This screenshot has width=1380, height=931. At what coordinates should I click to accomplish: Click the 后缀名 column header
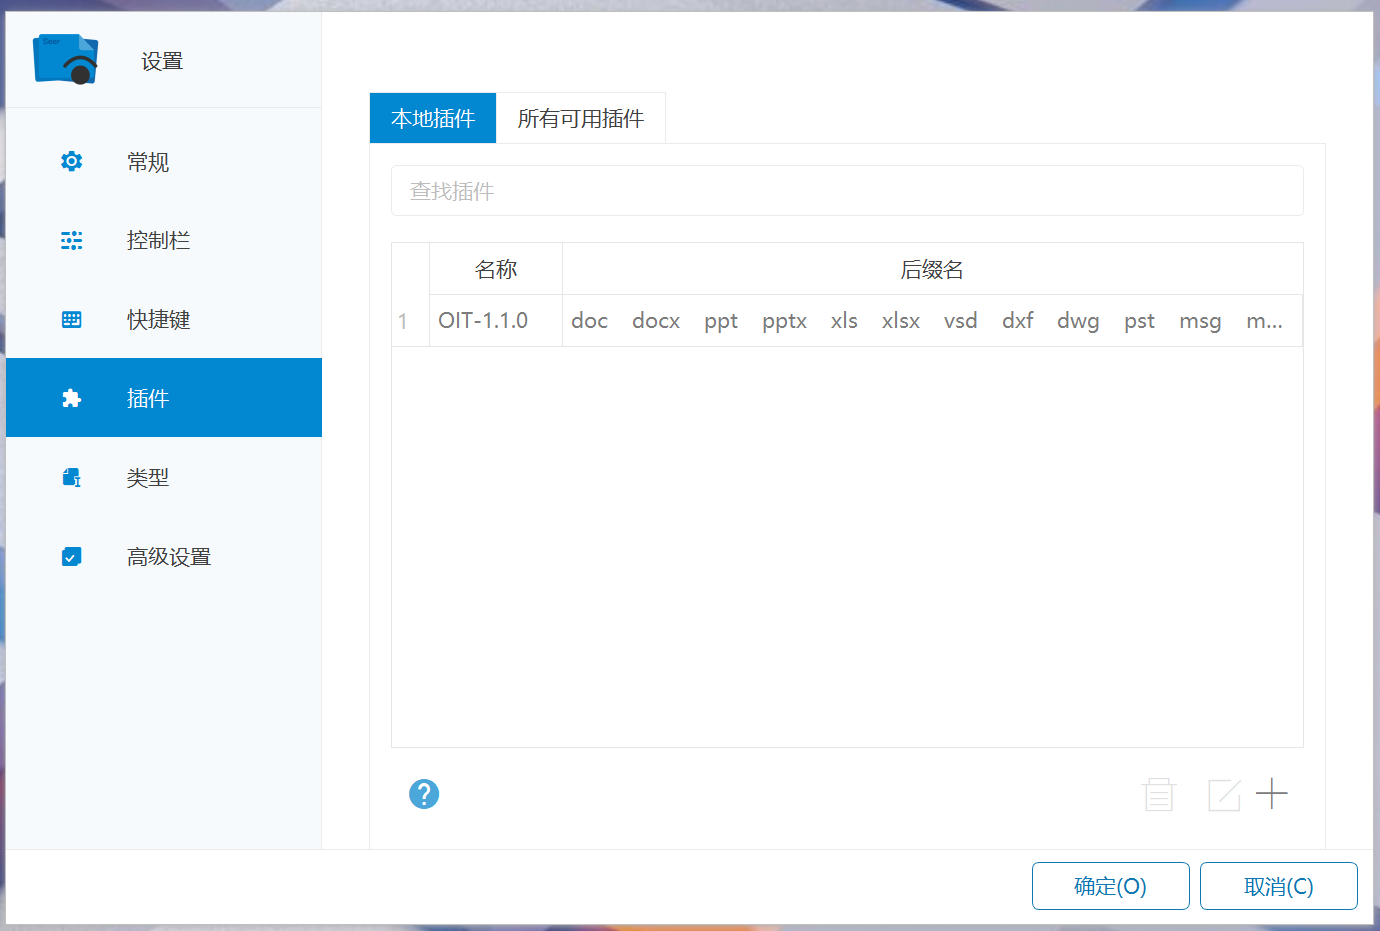[x=933, y=269]
